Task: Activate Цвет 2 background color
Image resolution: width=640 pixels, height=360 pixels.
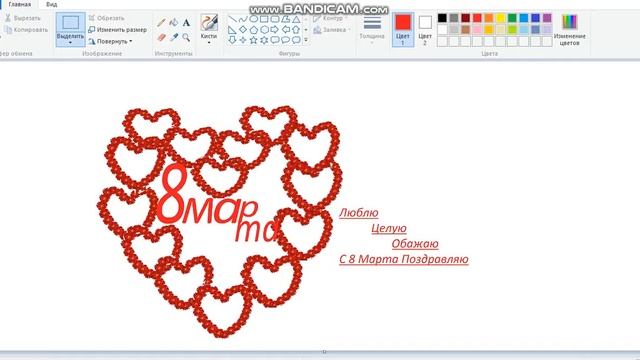Action: 425,29
